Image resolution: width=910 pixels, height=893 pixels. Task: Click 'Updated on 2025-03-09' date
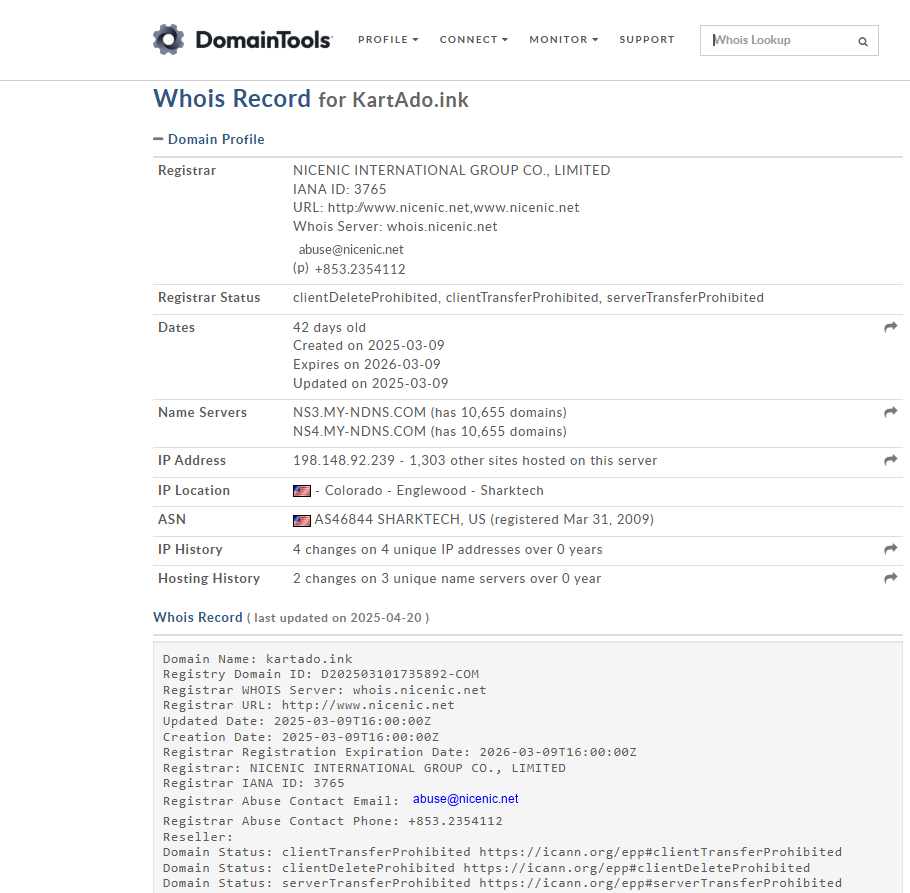[370, 384]
